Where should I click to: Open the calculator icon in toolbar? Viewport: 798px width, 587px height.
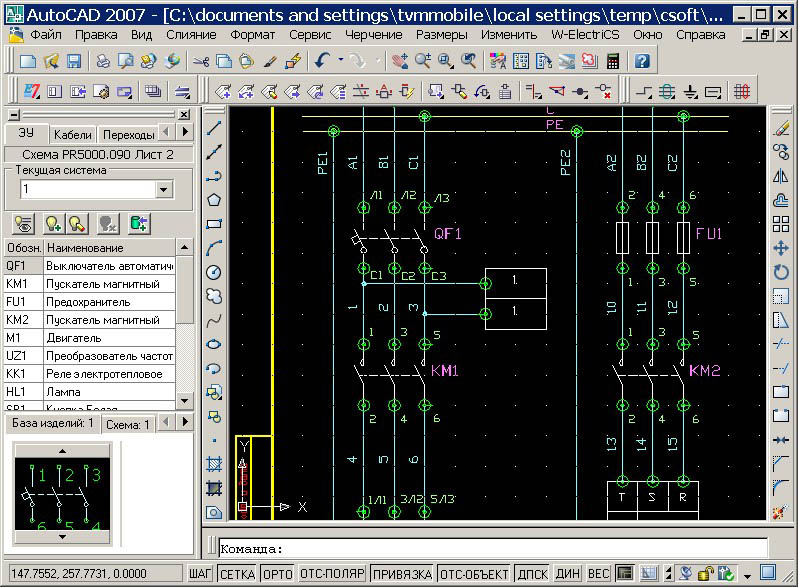613,61
